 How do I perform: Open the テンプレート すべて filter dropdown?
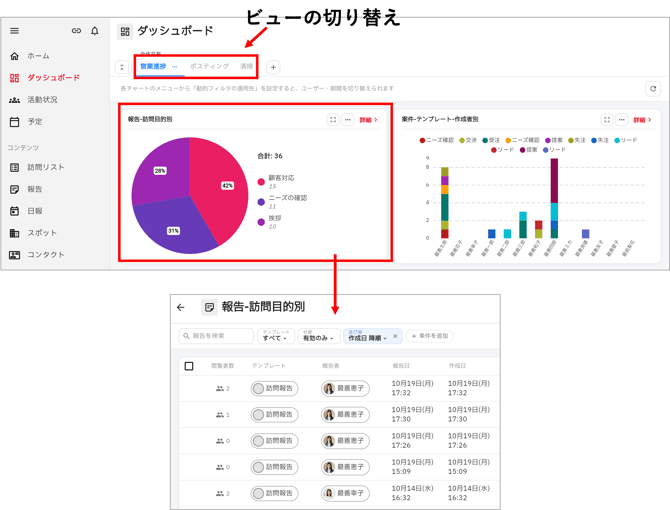tap(276, 336)
